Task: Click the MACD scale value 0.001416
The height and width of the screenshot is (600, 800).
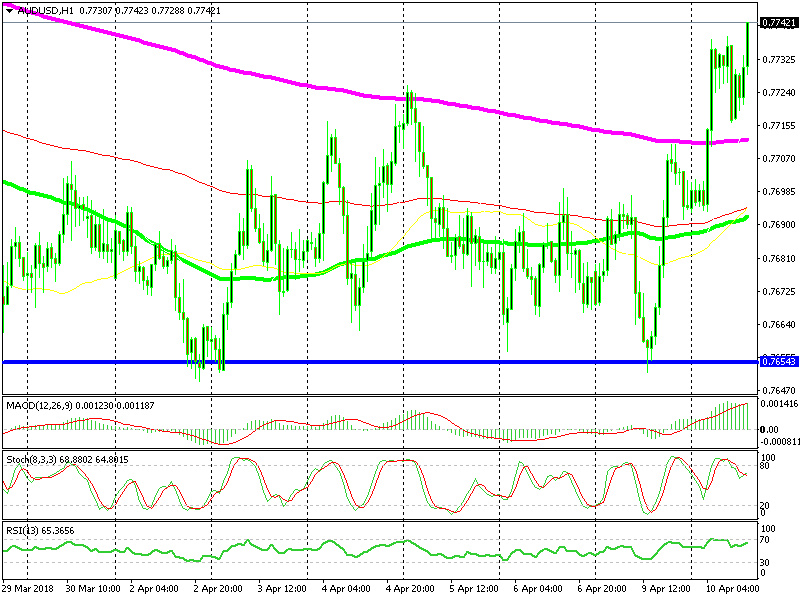Action: pyautogui.click(x=779, y=404)
